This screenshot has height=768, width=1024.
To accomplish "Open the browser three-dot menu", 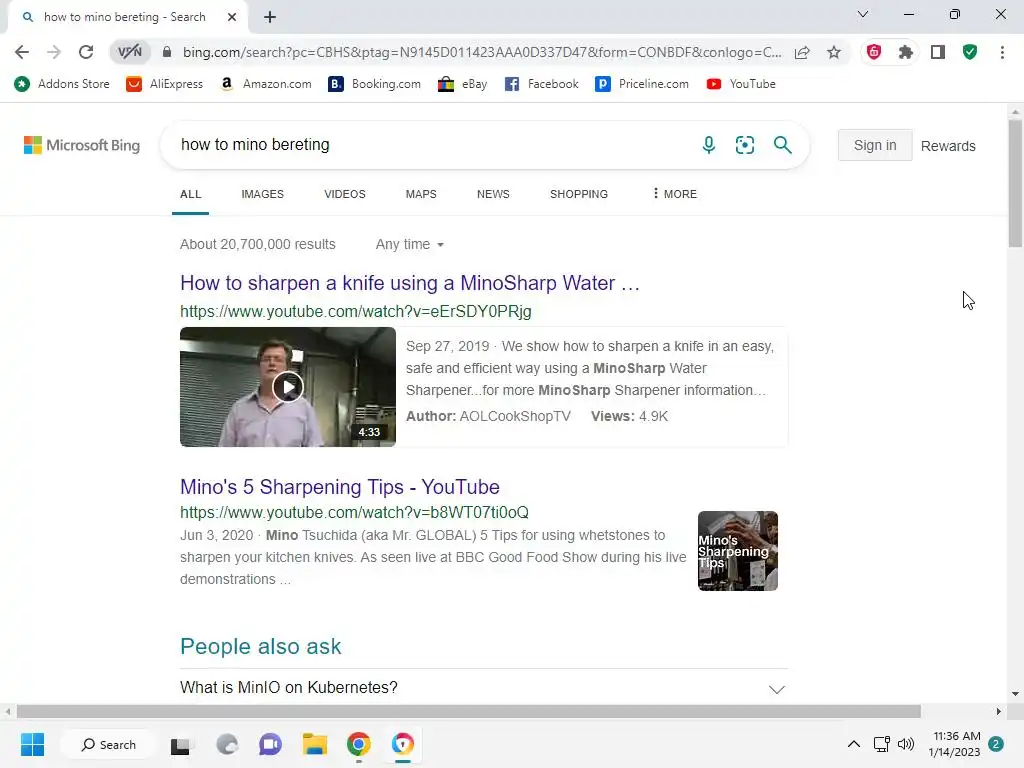I will pyautogui.click(x=1002, y=52).
